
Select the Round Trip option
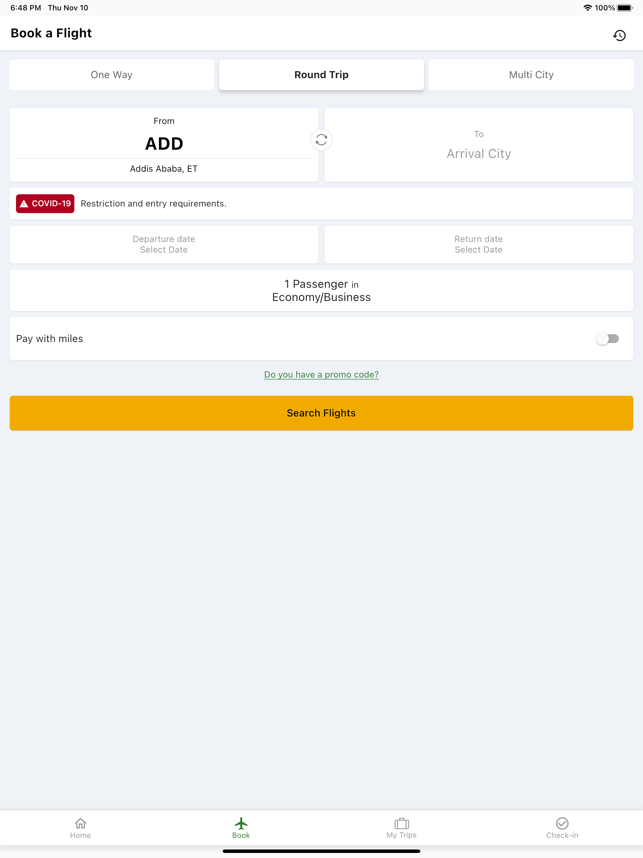point(321,75)
